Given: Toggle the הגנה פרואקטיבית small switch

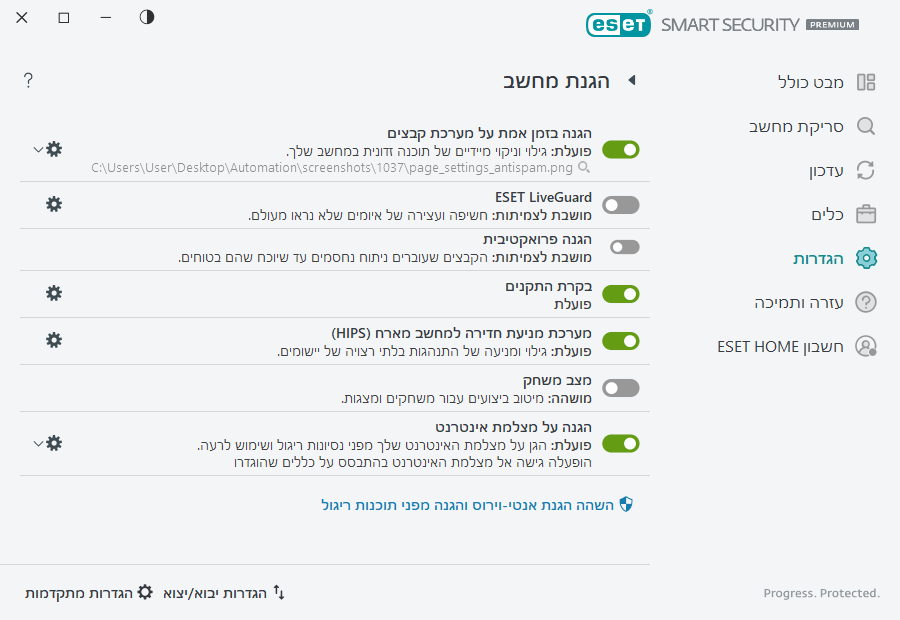Looking at the screenshot, I should [624, 247].
